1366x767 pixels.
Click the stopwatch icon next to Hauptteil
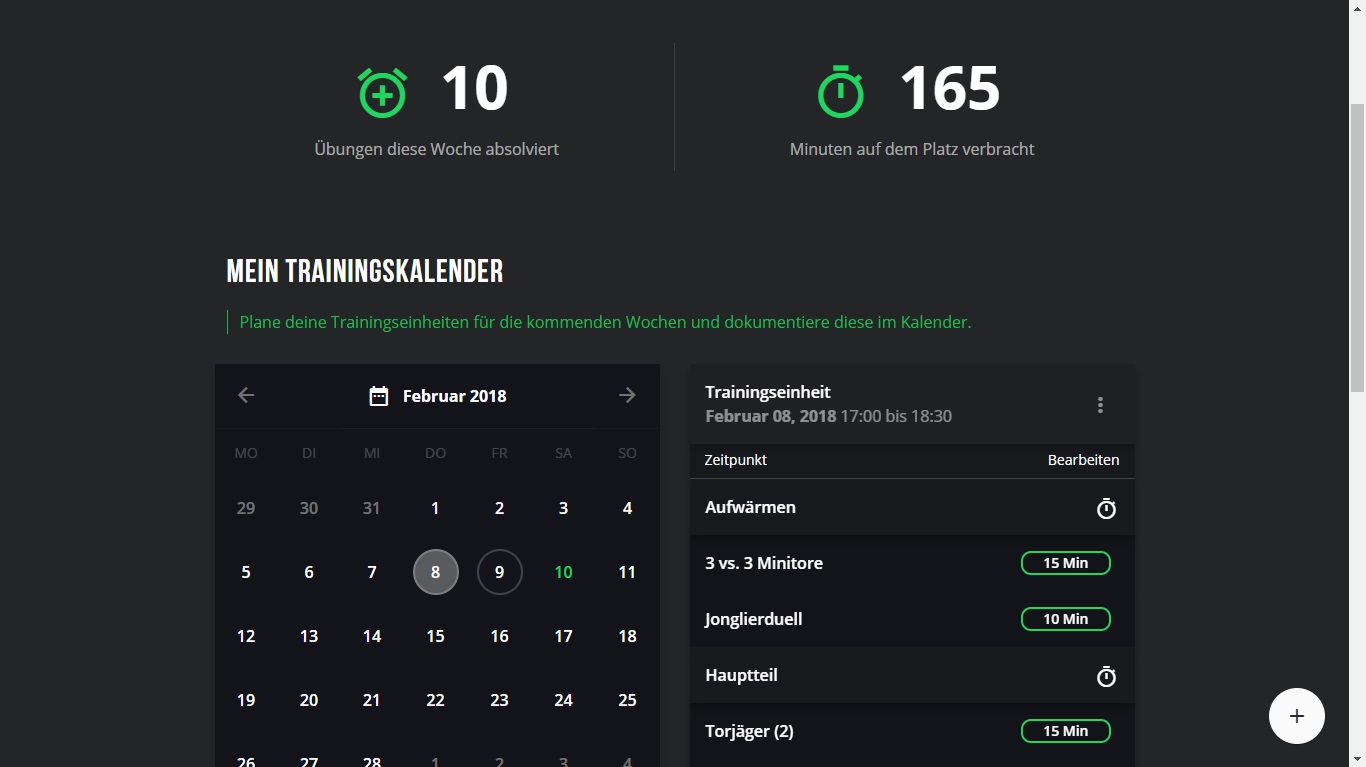click(x=1106, y=677)
